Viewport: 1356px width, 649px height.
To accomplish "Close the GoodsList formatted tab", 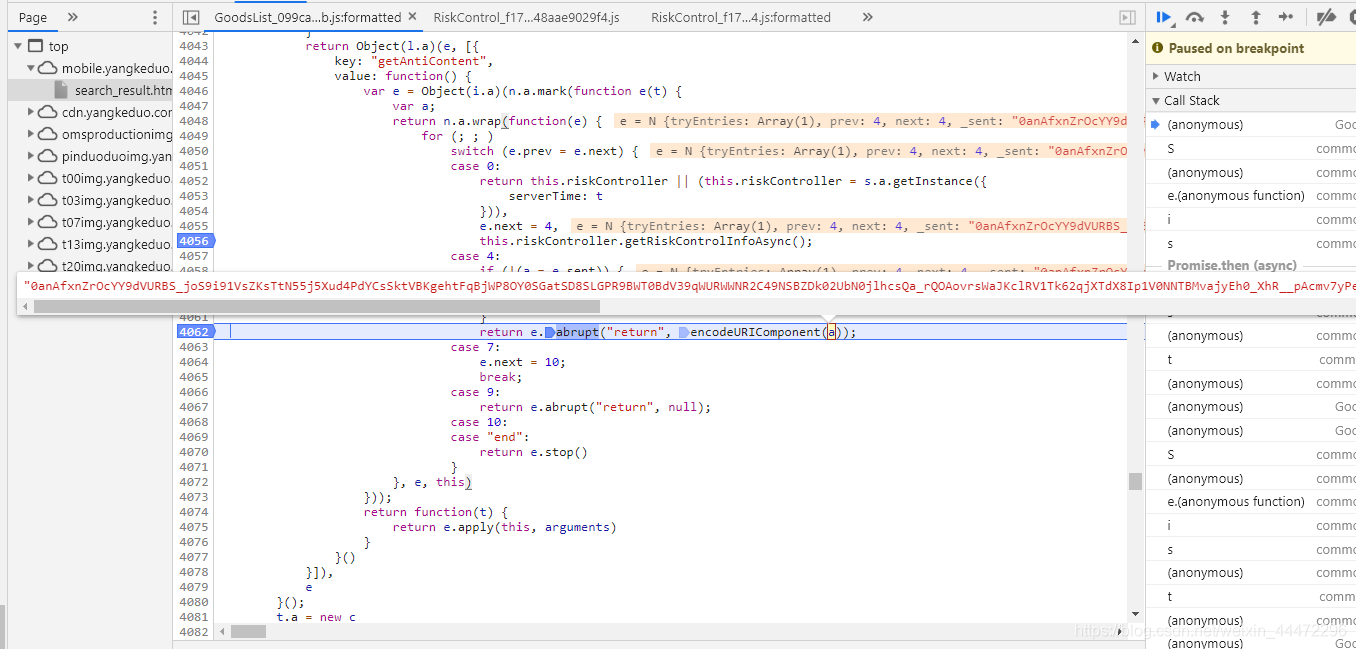I will coord(411,17).
